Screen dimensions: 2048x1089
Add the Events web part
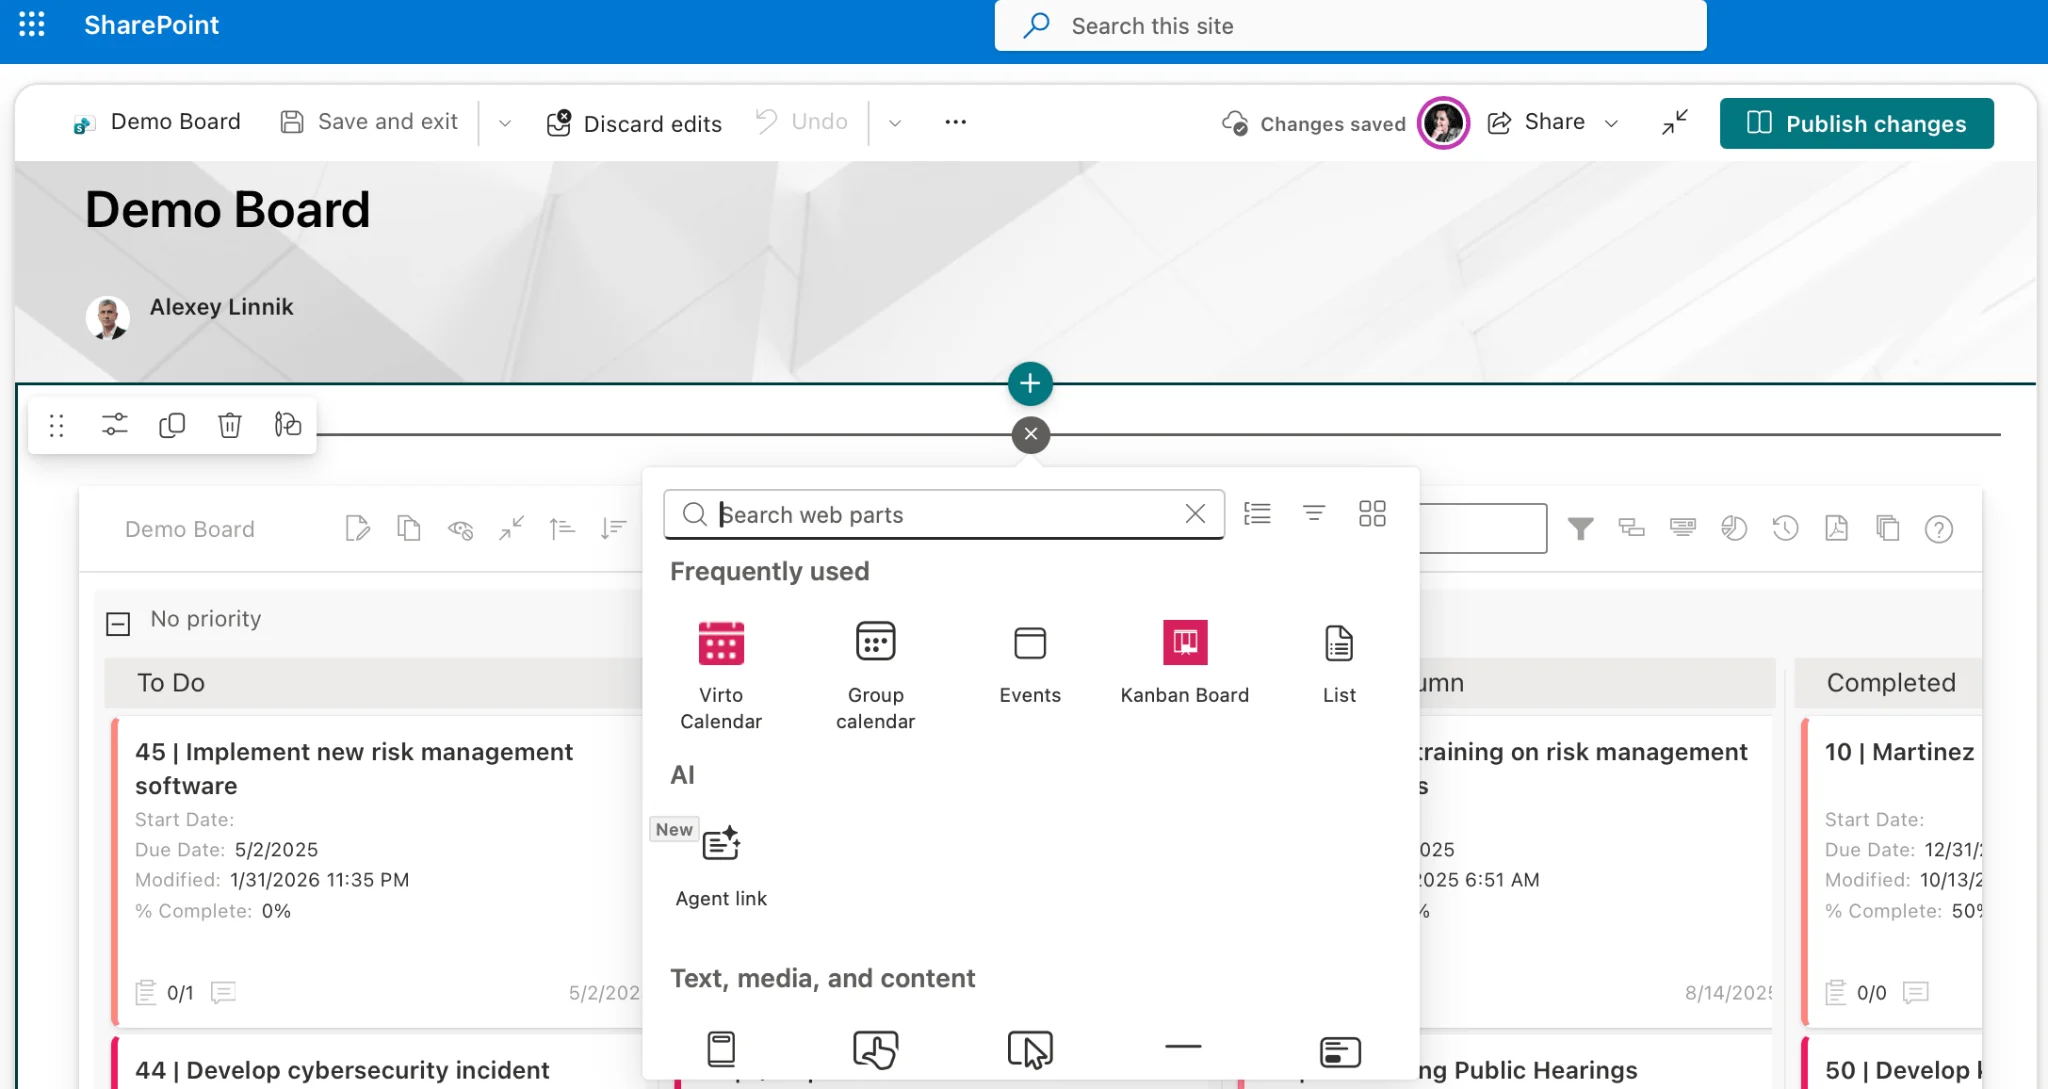point(1030,663)
